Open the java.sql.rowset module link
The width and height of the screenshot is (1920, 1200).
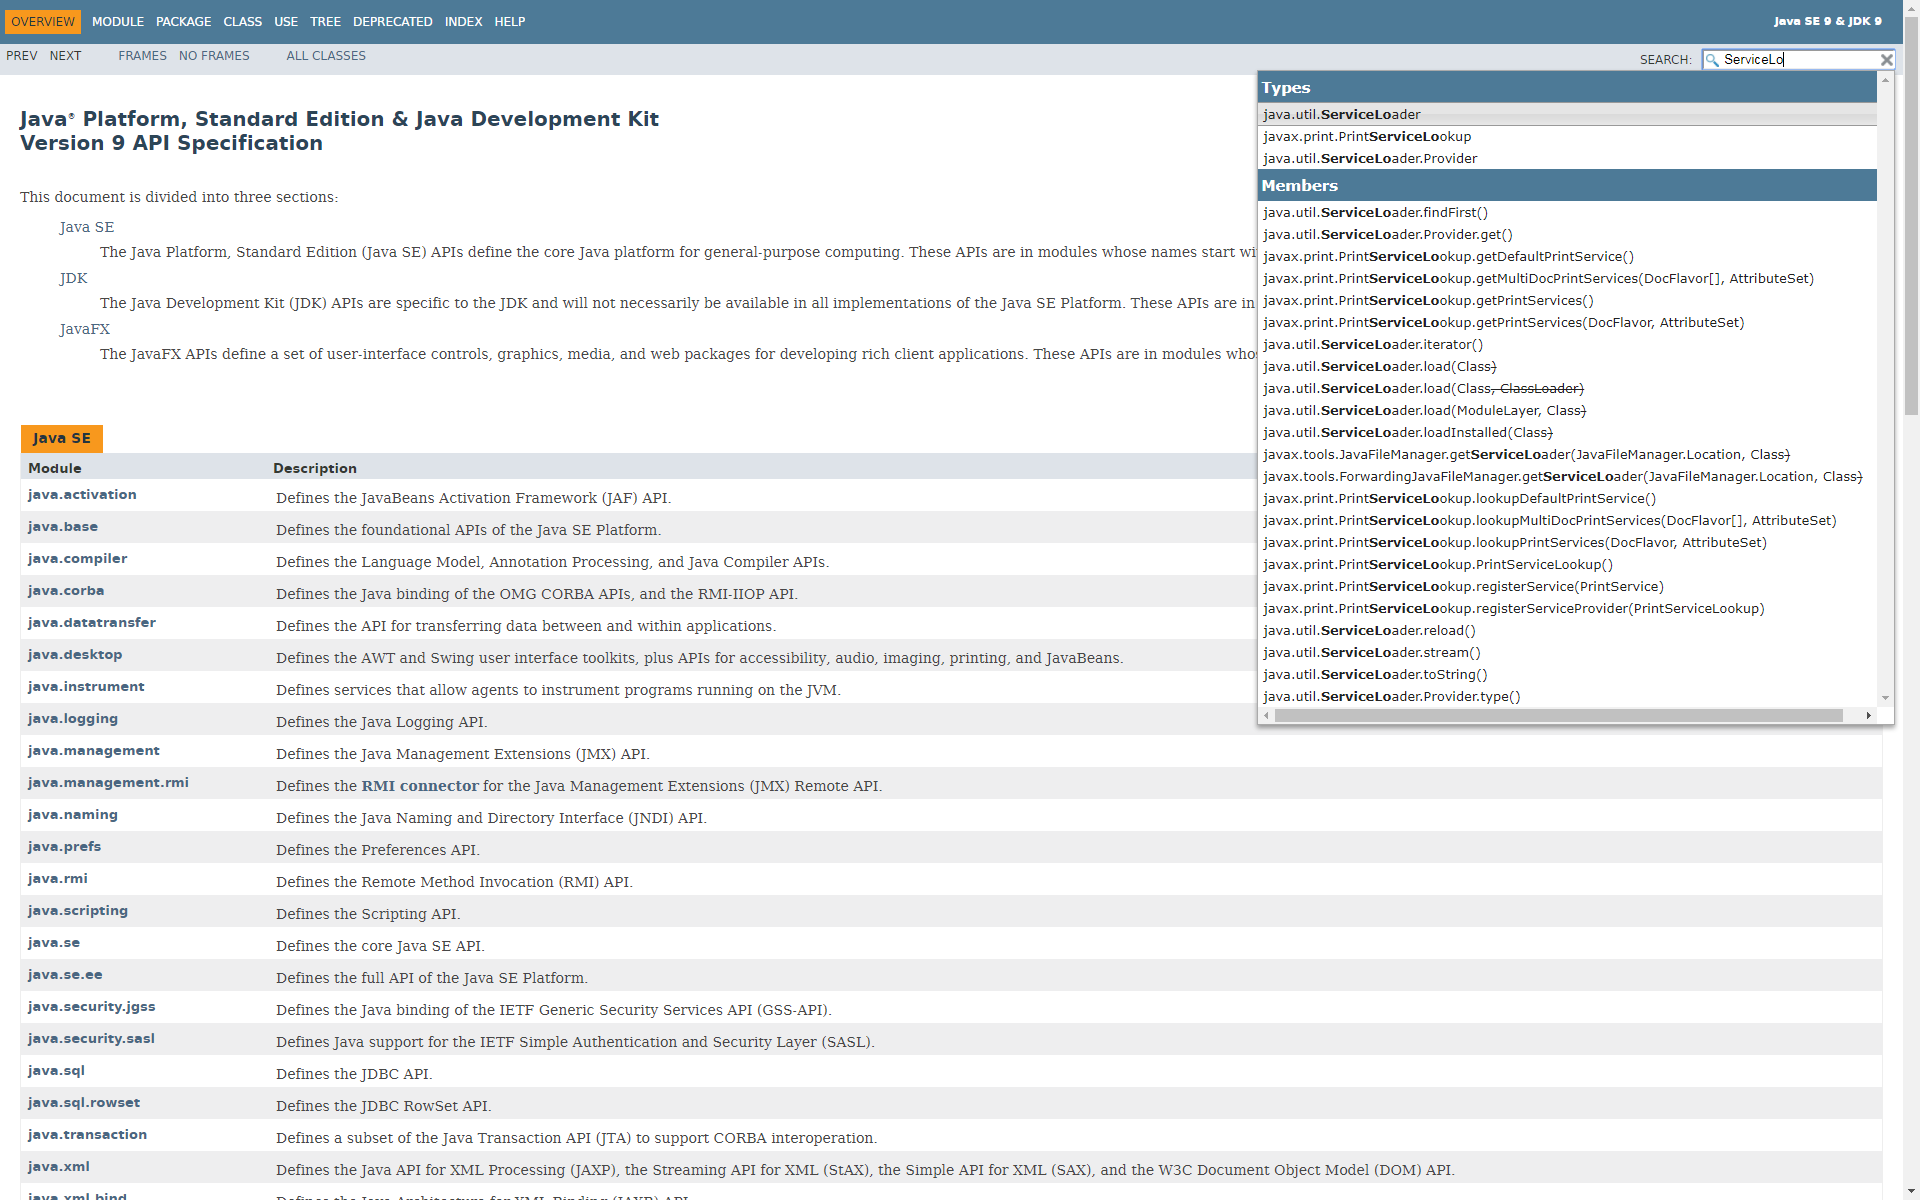pos(84,1103)
